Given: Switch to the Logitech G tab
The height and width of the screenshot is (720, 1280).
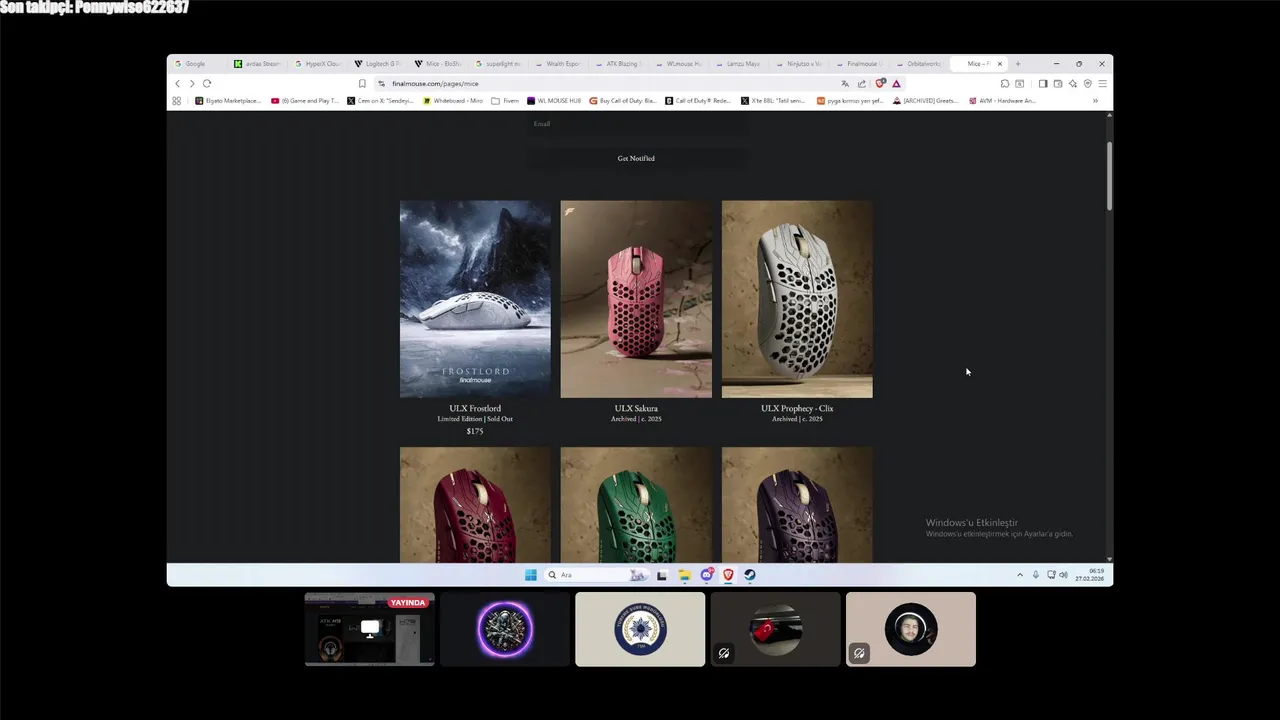Looking at the screenshot, I should (x=378, y=64).
